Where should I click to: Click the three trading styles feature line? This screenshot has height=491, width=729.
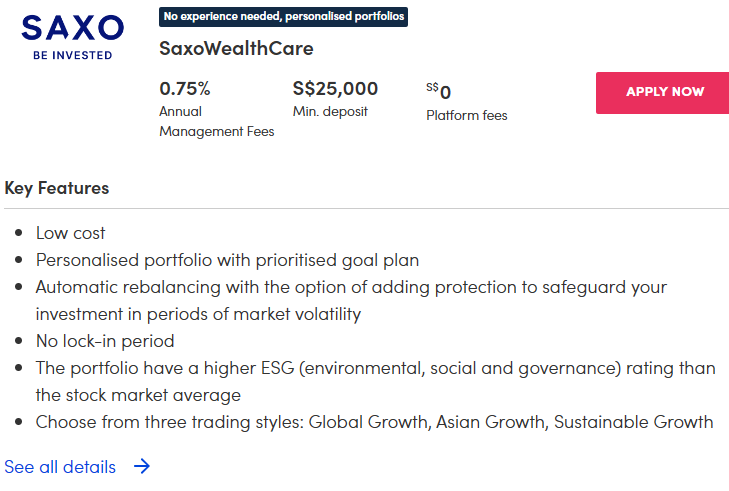pos(374,422)
